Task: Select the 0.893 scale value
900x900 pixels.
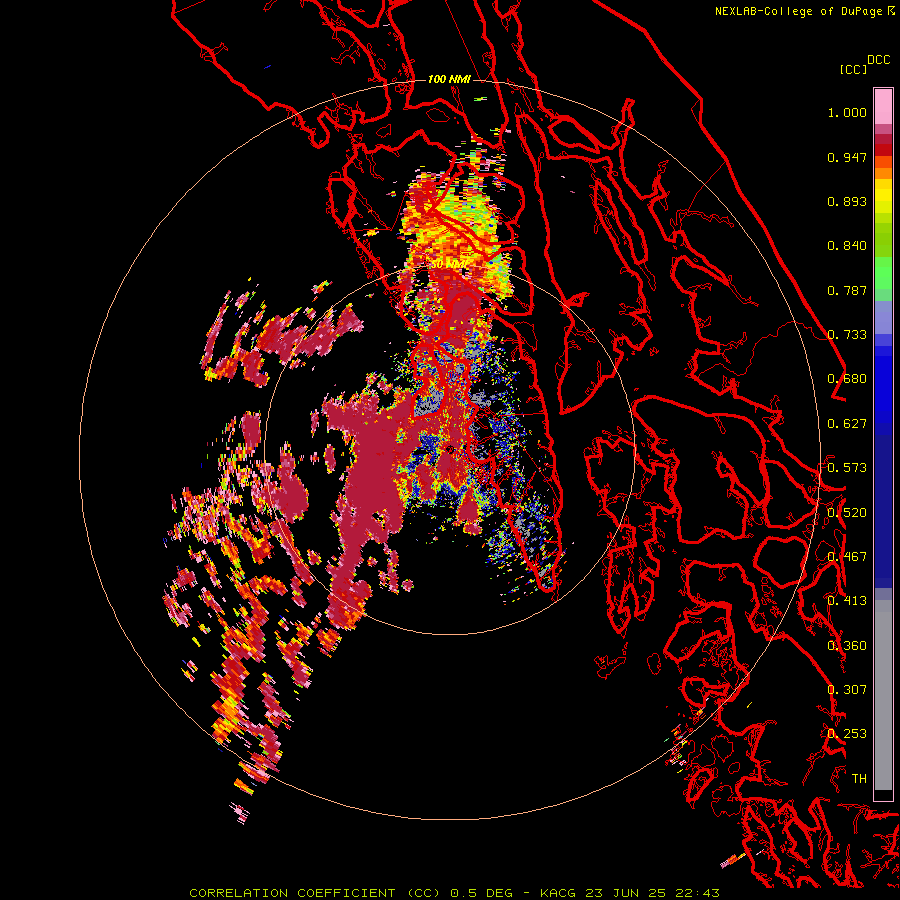Action: (x=847, y=201)
